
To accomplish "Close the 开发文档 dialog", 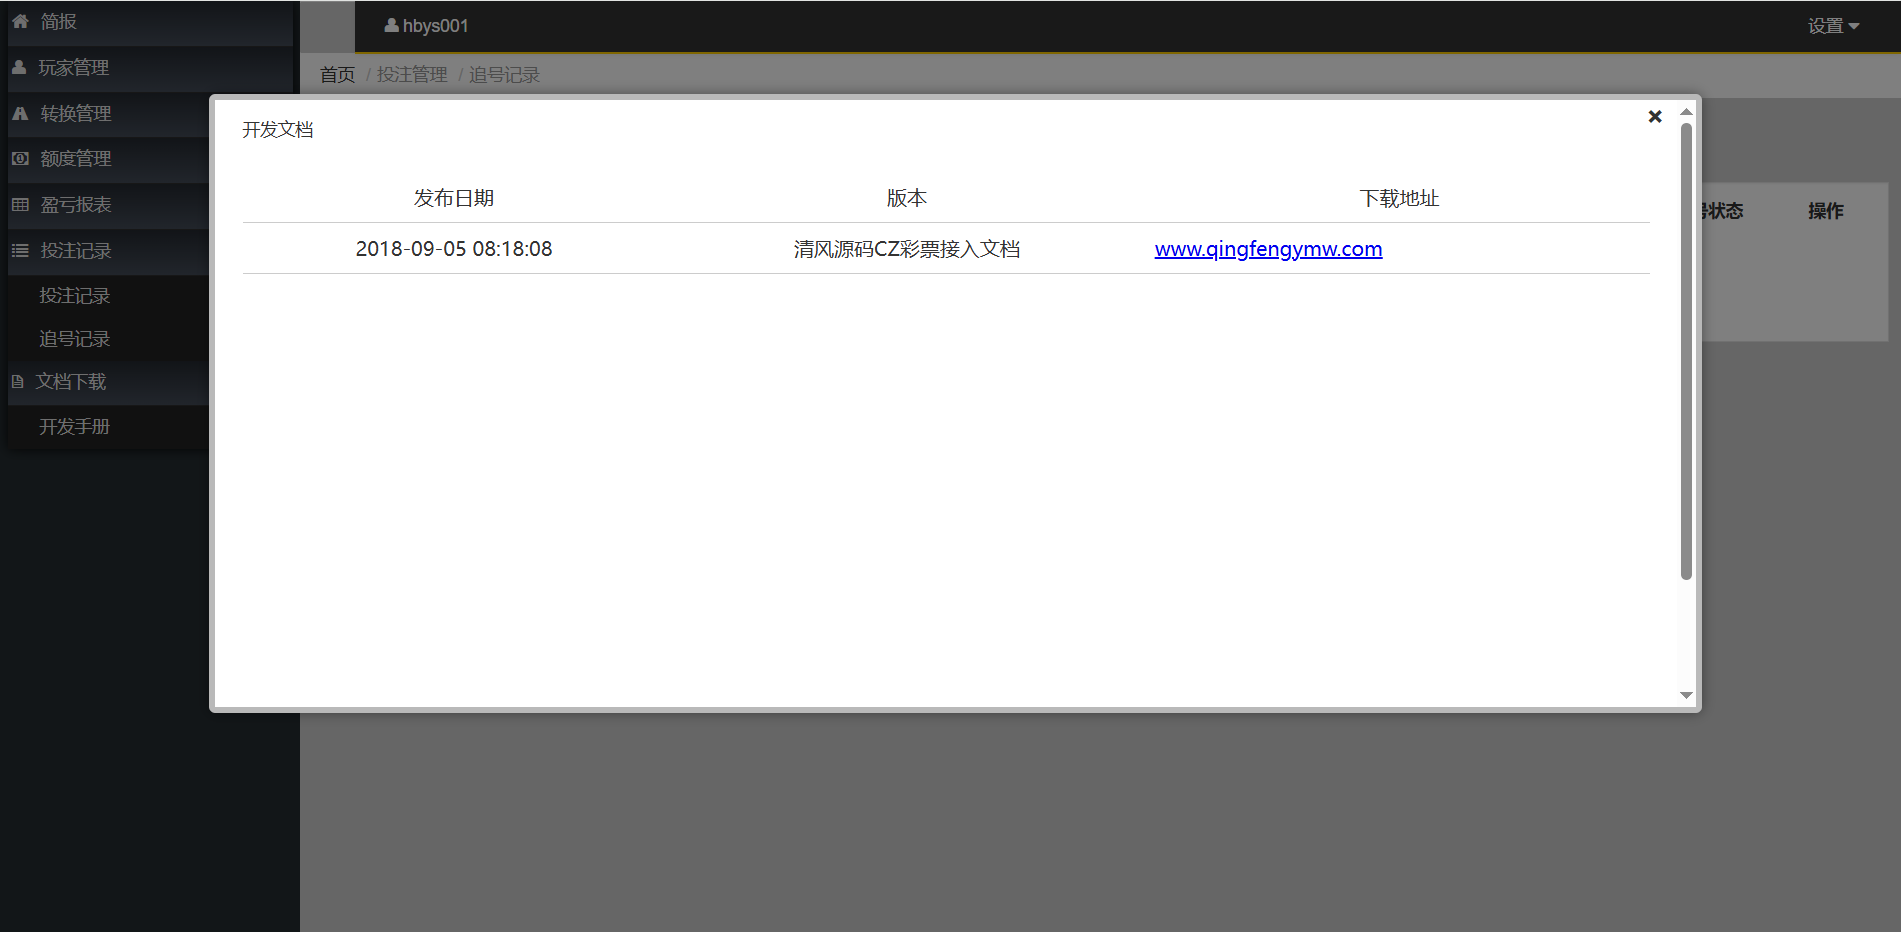I will pyautogui.click(x=1654, y=117).
